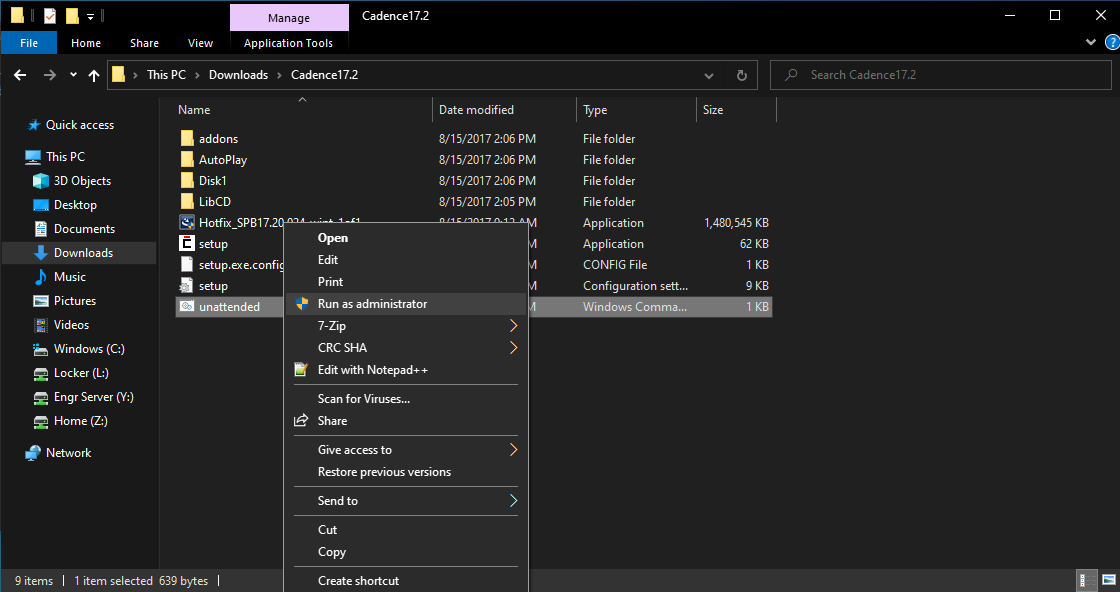Sort files by Date modified column

click(x=476, y=110)
